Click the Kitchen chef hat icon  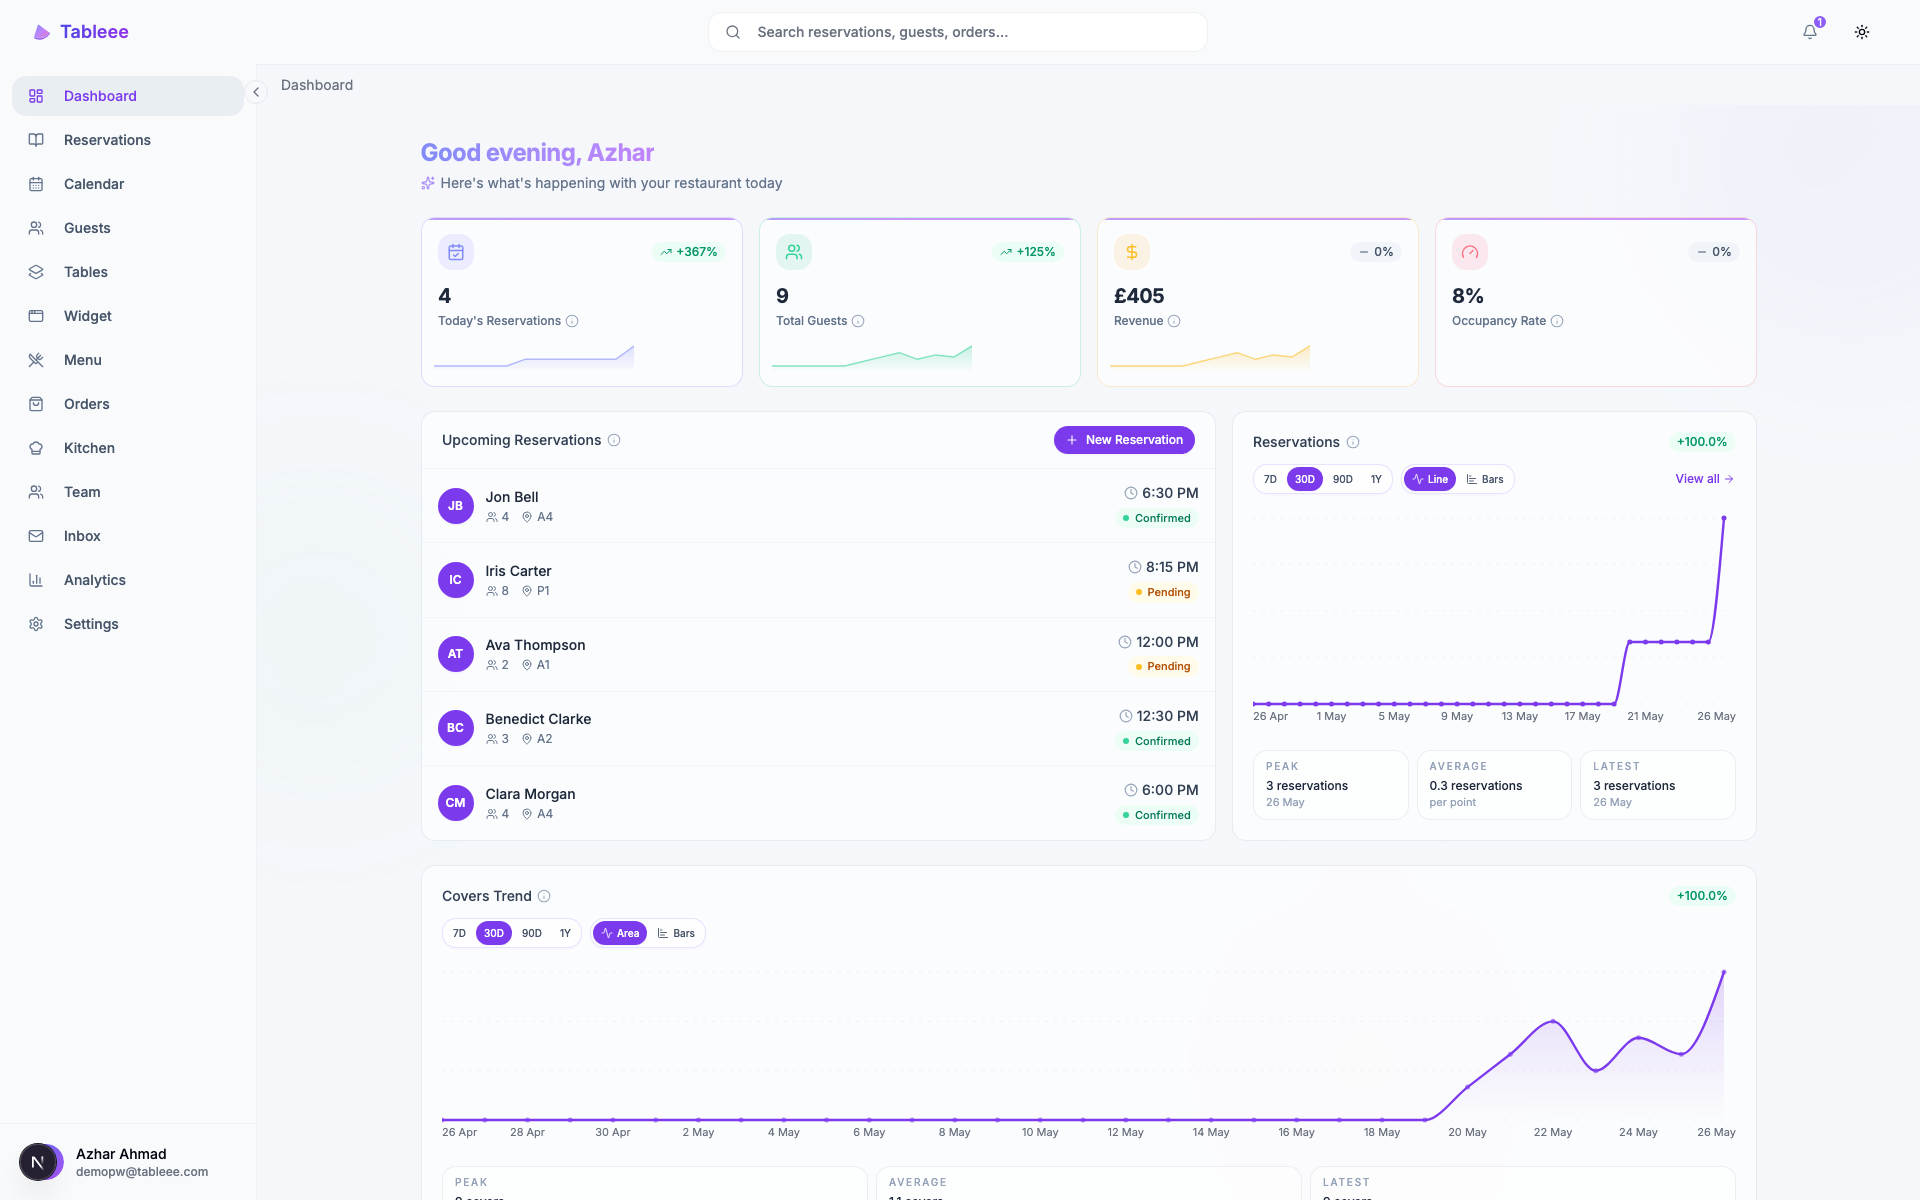36,448
